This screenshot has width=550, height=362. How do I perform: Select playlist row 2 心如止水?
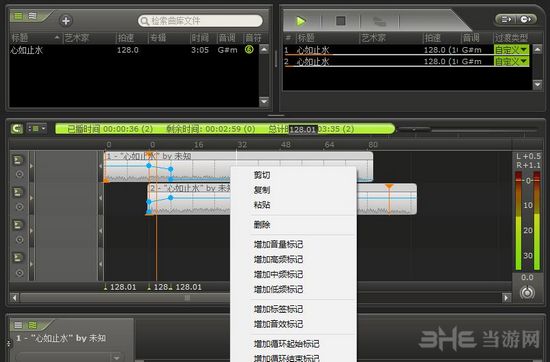[x=407, y=61]
